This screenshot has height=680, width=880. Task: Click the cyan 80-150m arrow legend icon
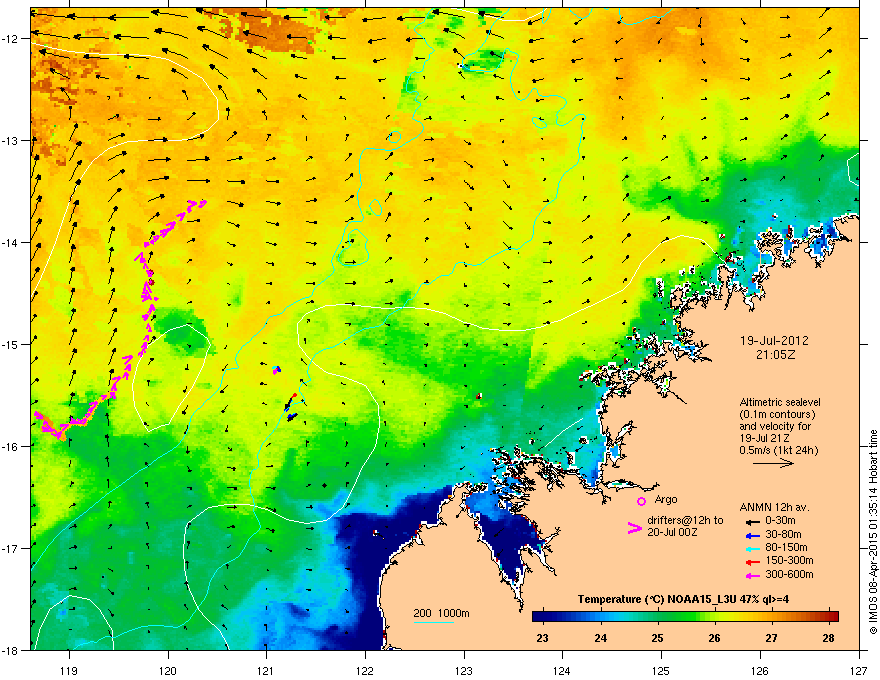tap(752, 548)
